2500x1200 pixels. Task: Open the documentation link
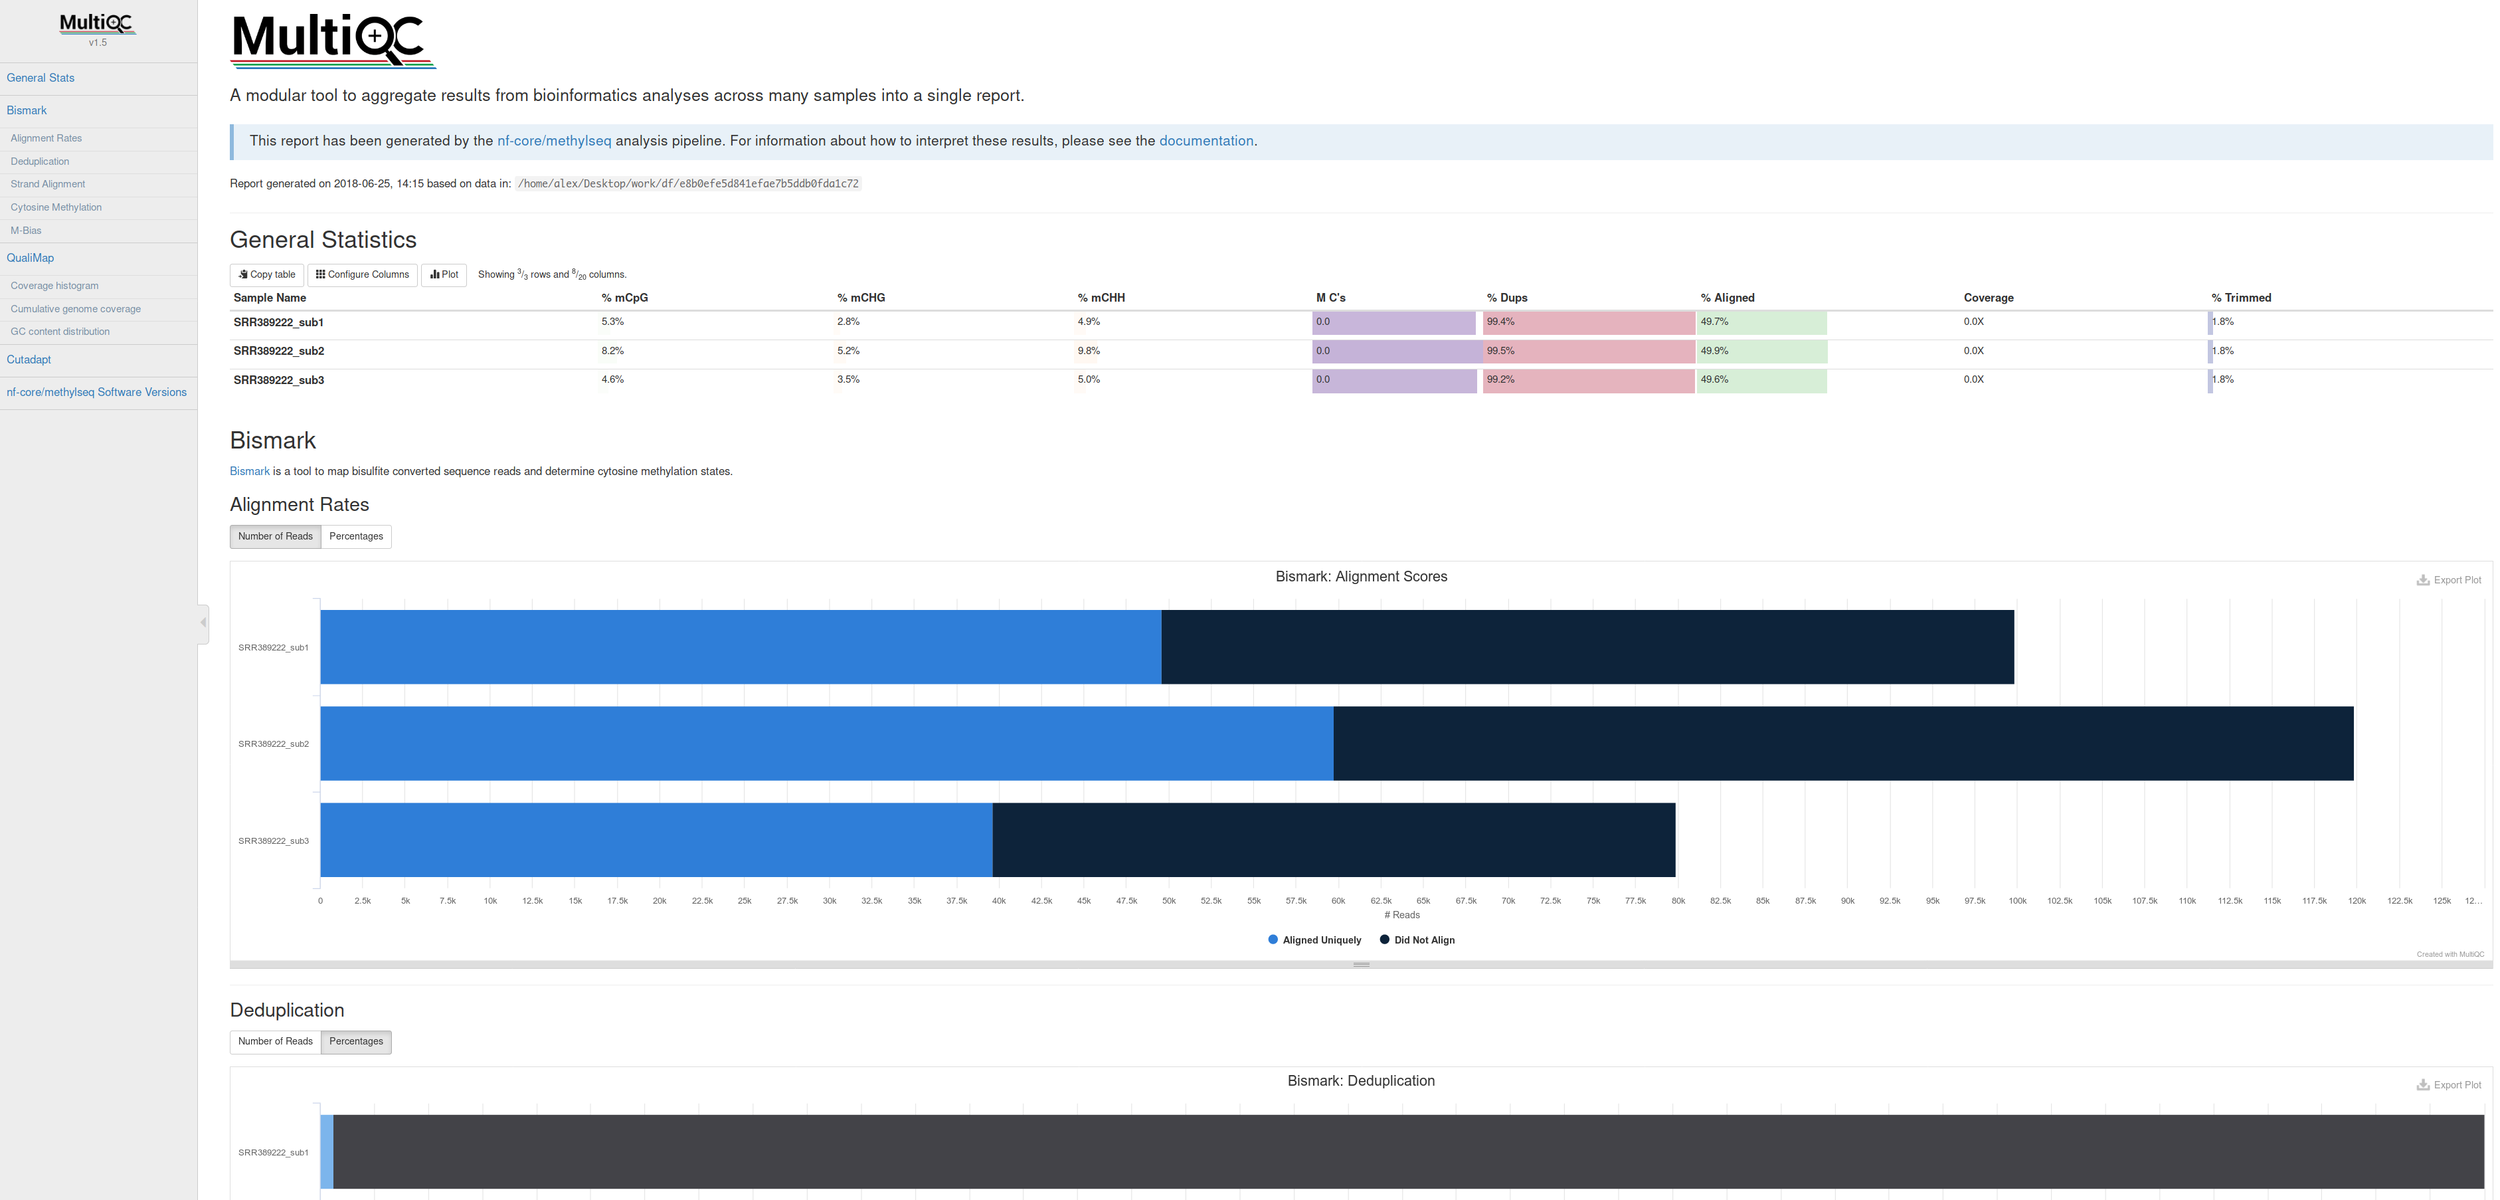point(1205,141)
